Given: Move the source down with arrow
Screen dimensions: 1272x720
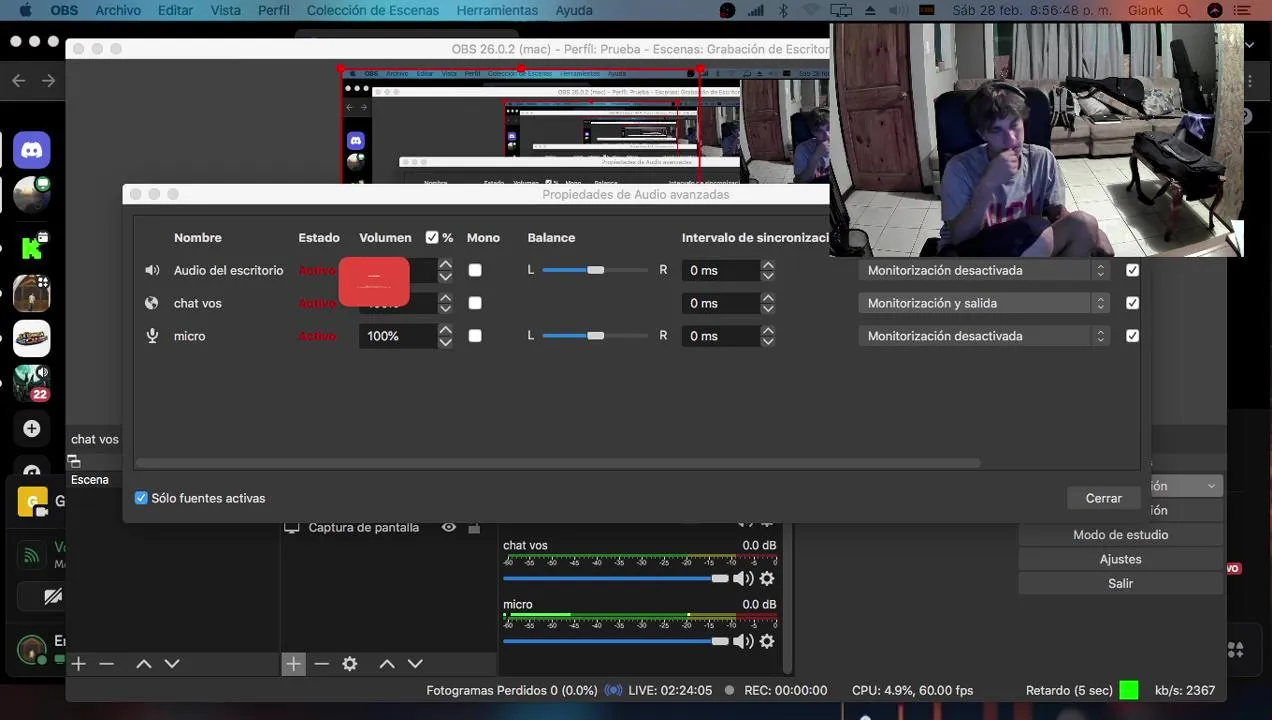Looking at the screenshot, I should pyautogui.click(x=415, y=663).
